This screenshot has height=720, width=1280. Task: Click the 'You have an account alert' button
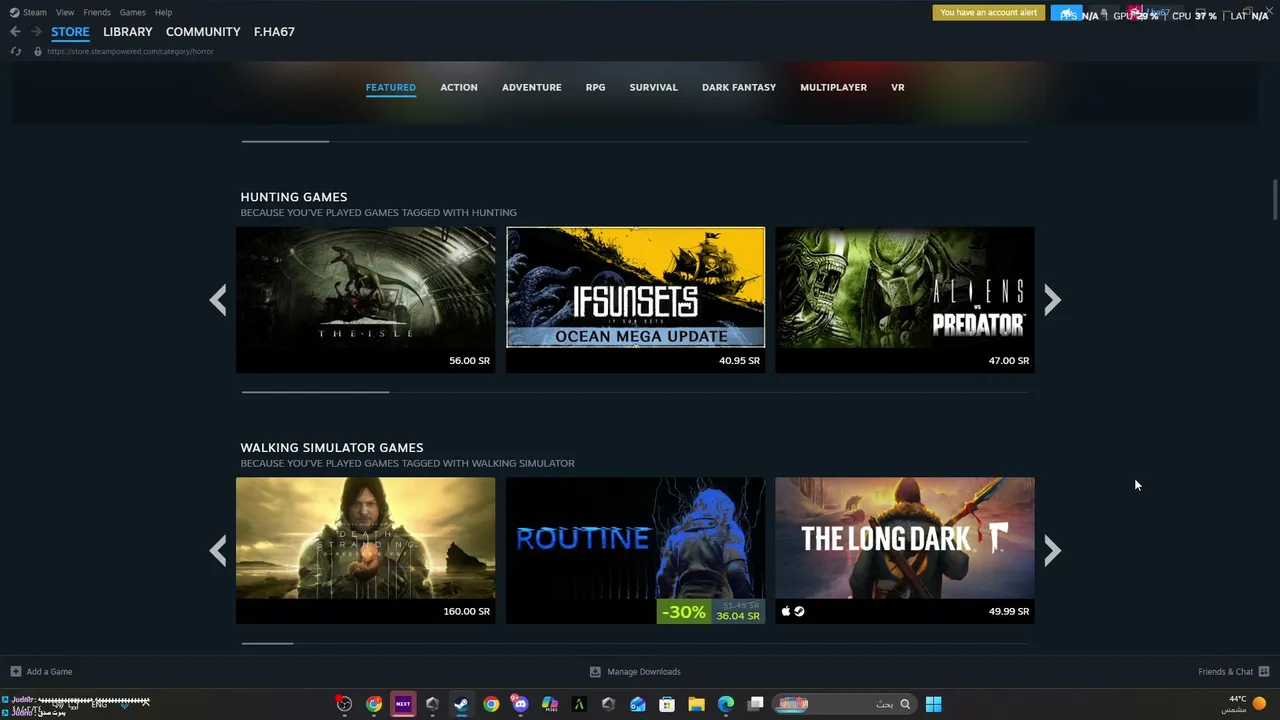click(x=989, y=13)
